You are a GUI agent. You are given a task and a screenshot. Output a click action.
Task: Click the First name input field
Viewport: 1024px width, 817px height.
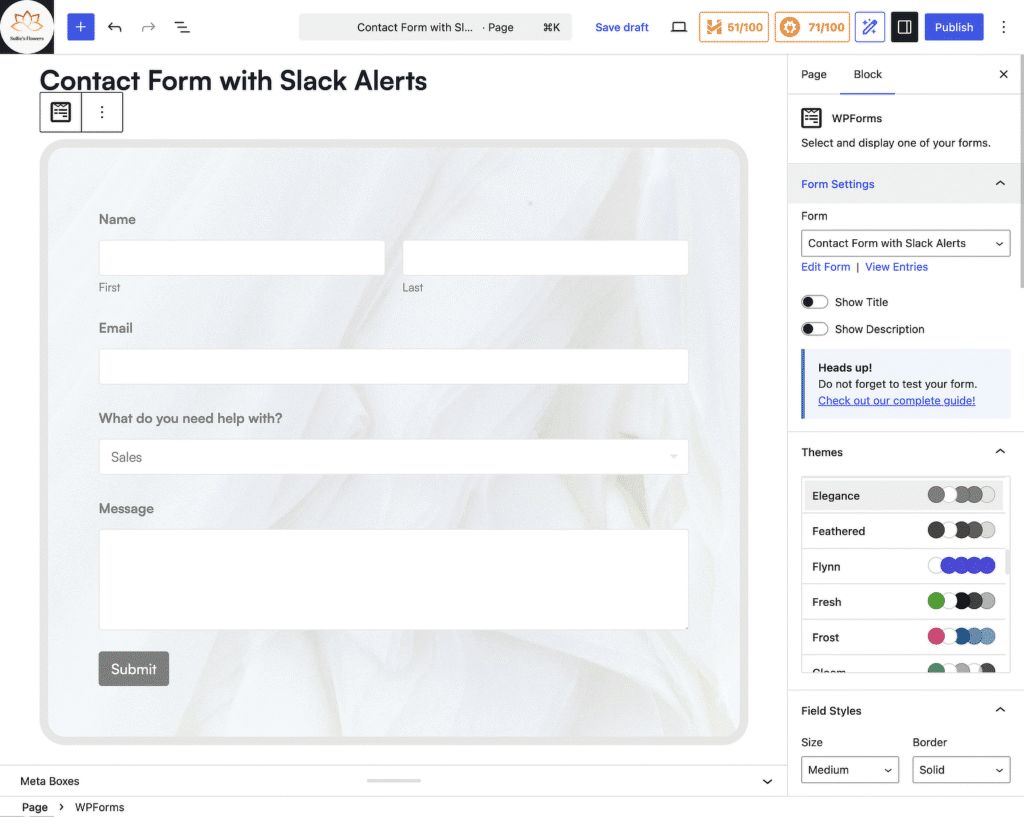[x=242, y=257]
